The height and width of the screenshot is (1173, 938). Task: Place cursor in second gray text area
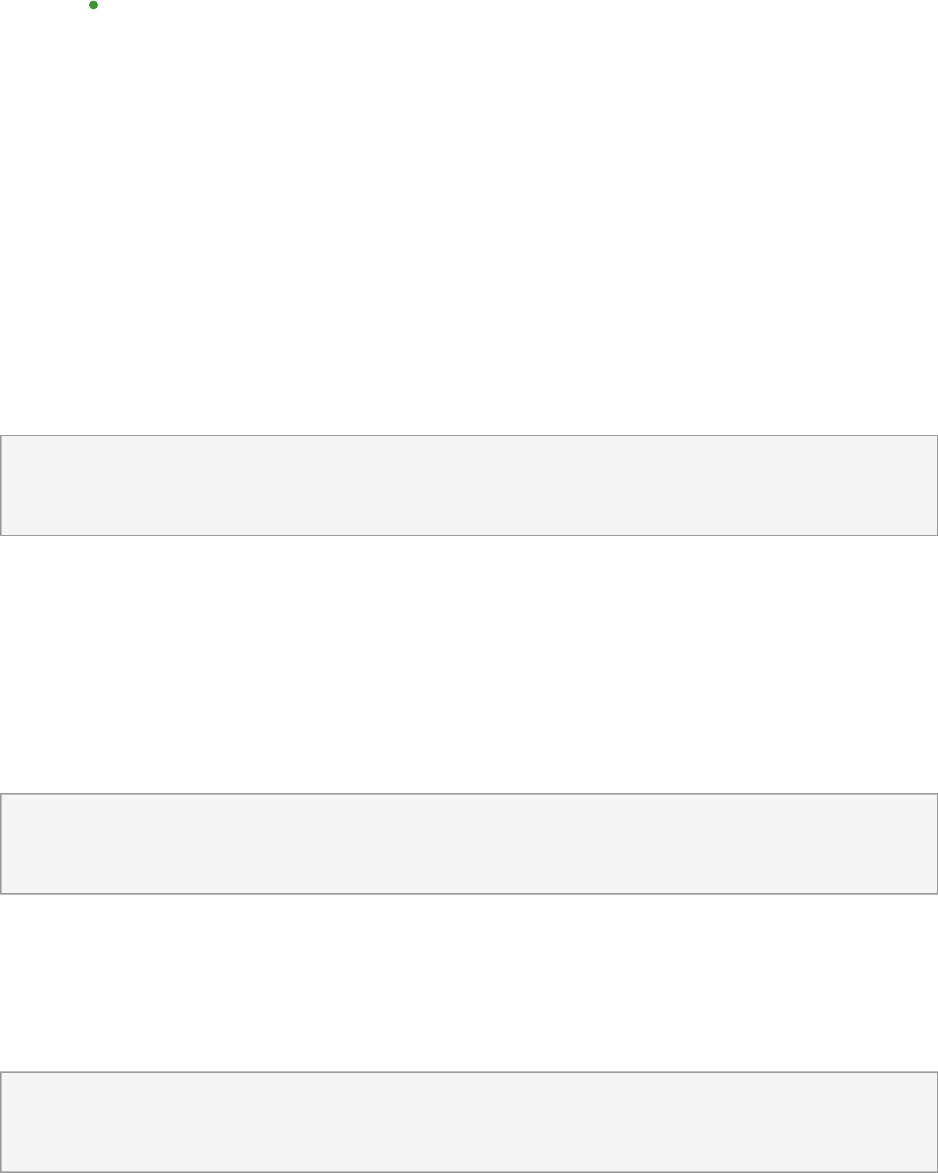pyautogui.click(x=469, y=844)
